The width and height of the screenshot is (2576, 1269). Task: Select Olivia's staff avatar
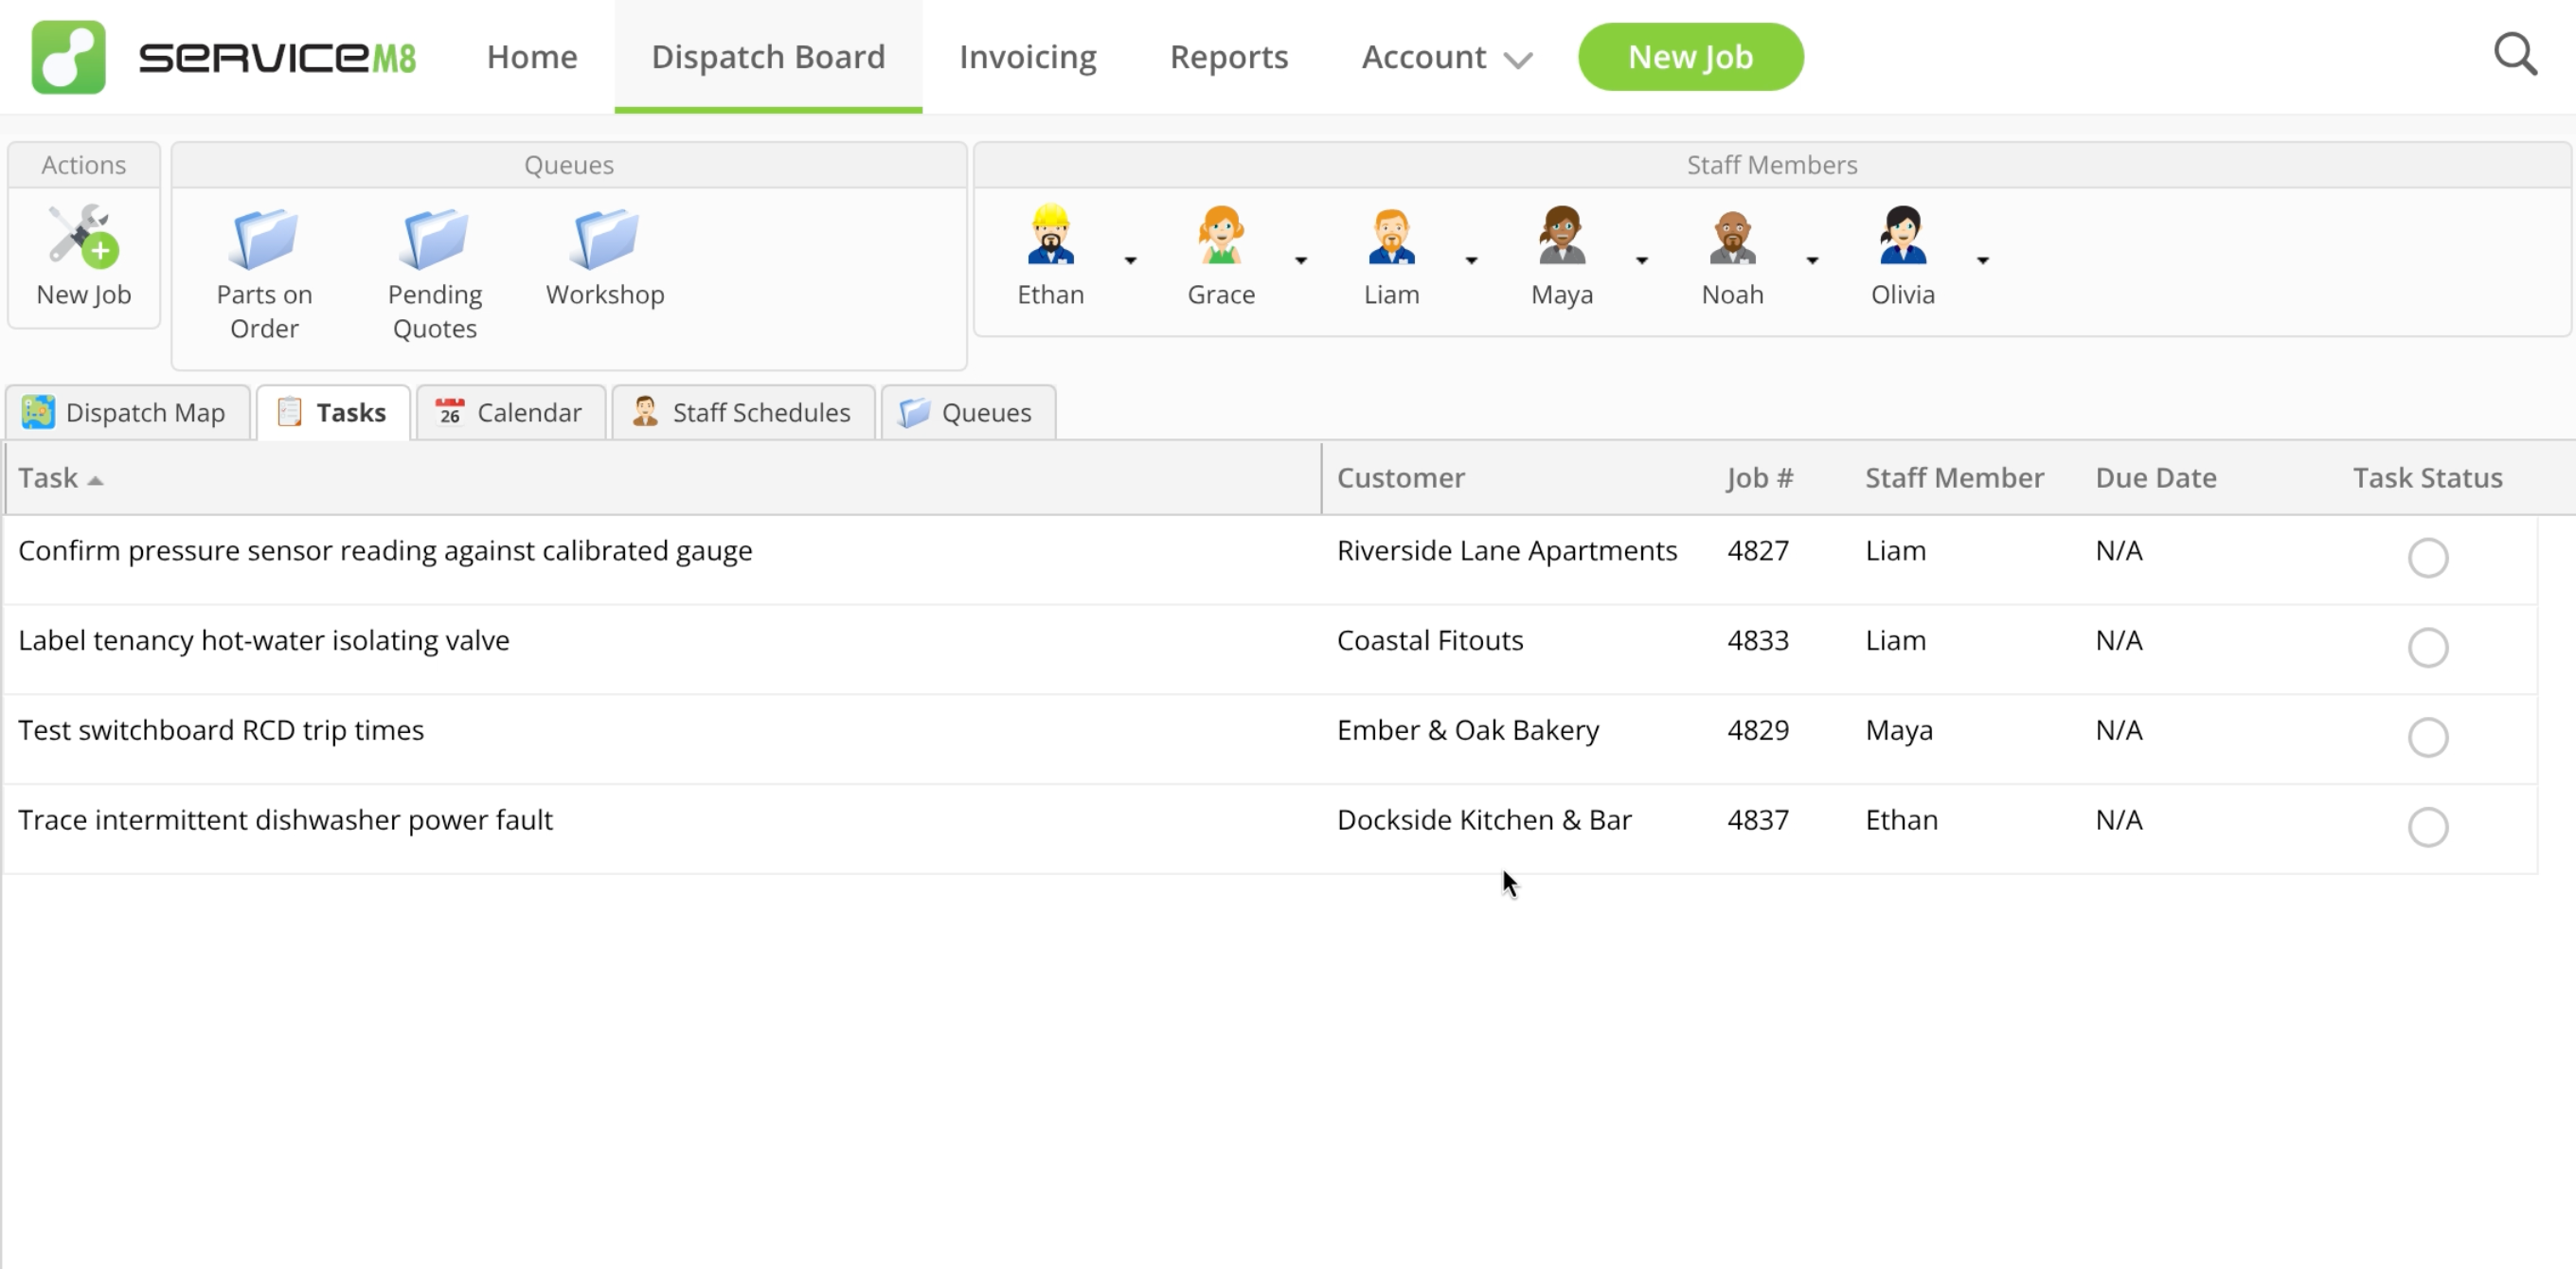click(x=1902, y=235)
